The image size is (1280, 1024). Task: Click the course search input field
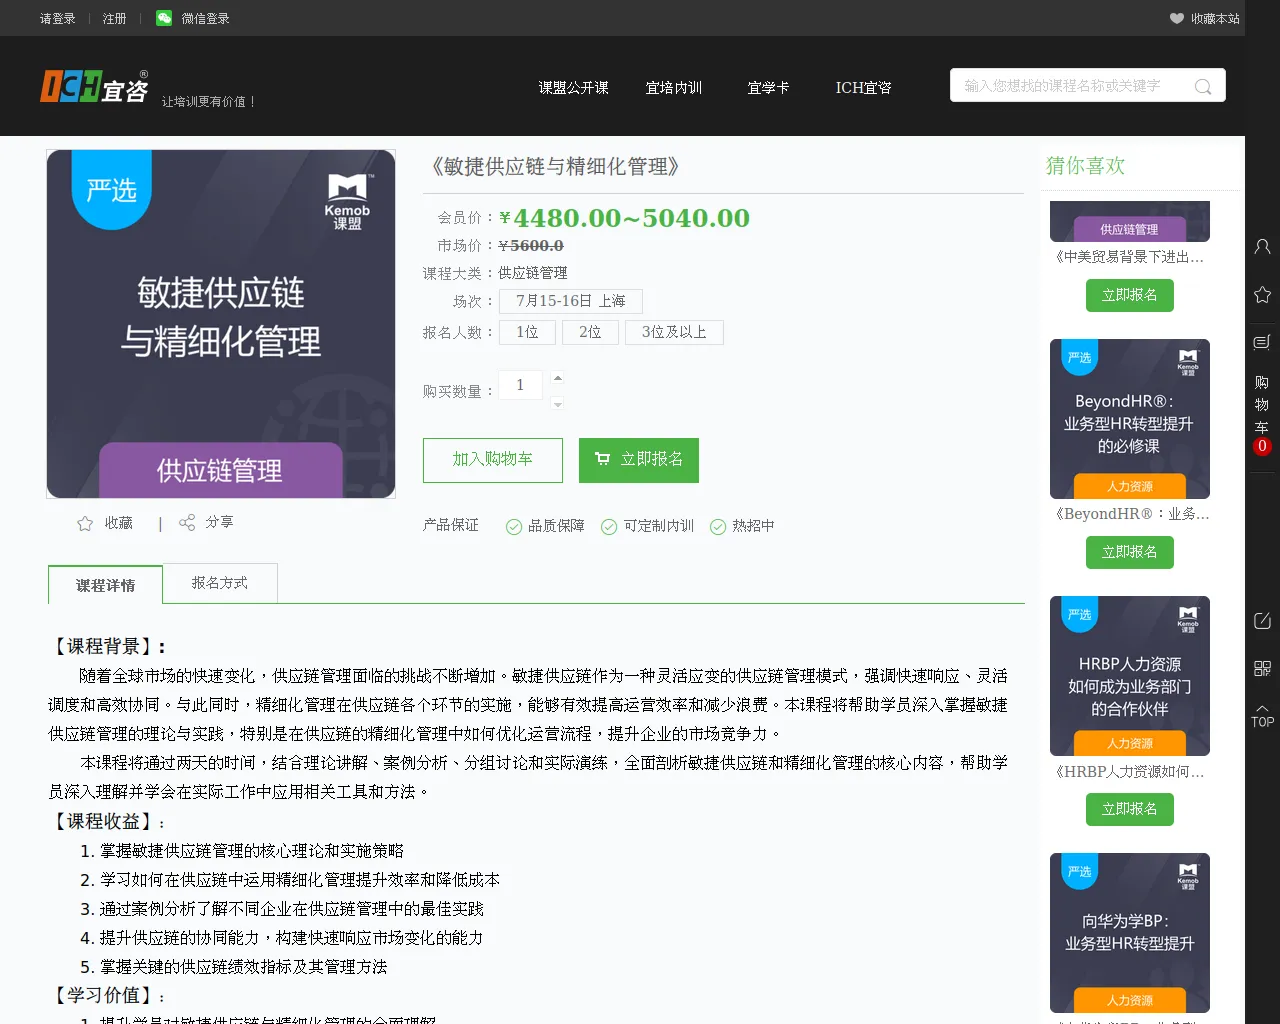1070,86
